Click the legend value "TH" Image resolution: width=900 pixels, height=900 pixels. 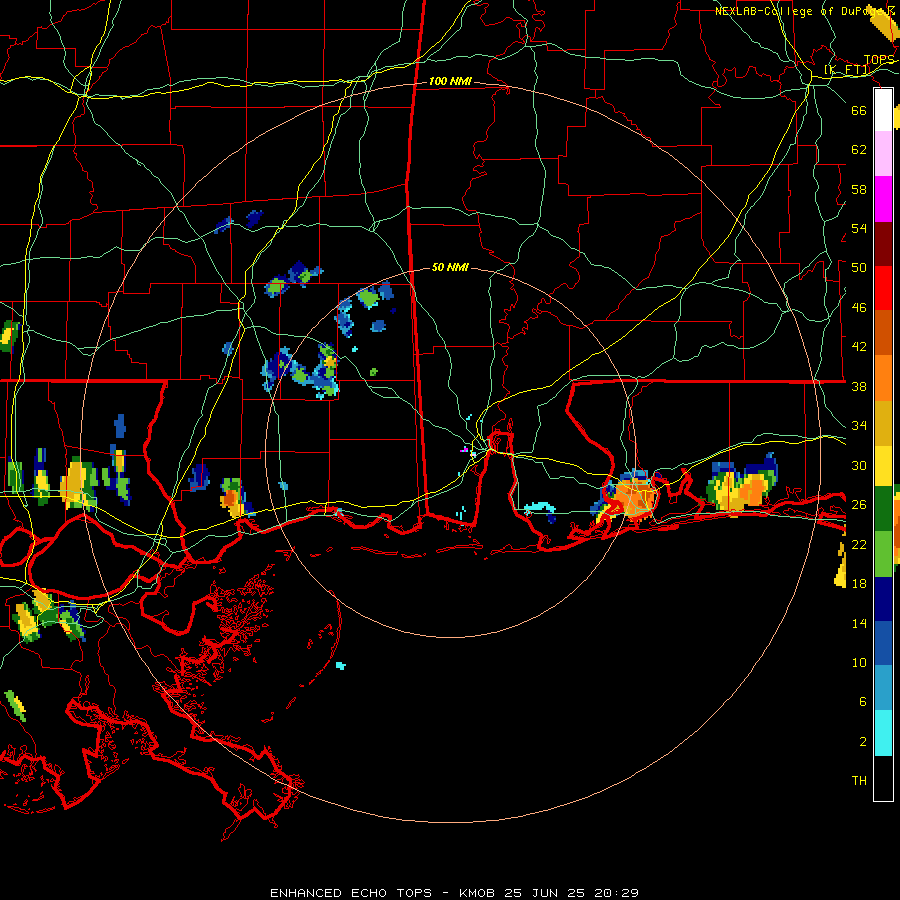pos(859,781)
